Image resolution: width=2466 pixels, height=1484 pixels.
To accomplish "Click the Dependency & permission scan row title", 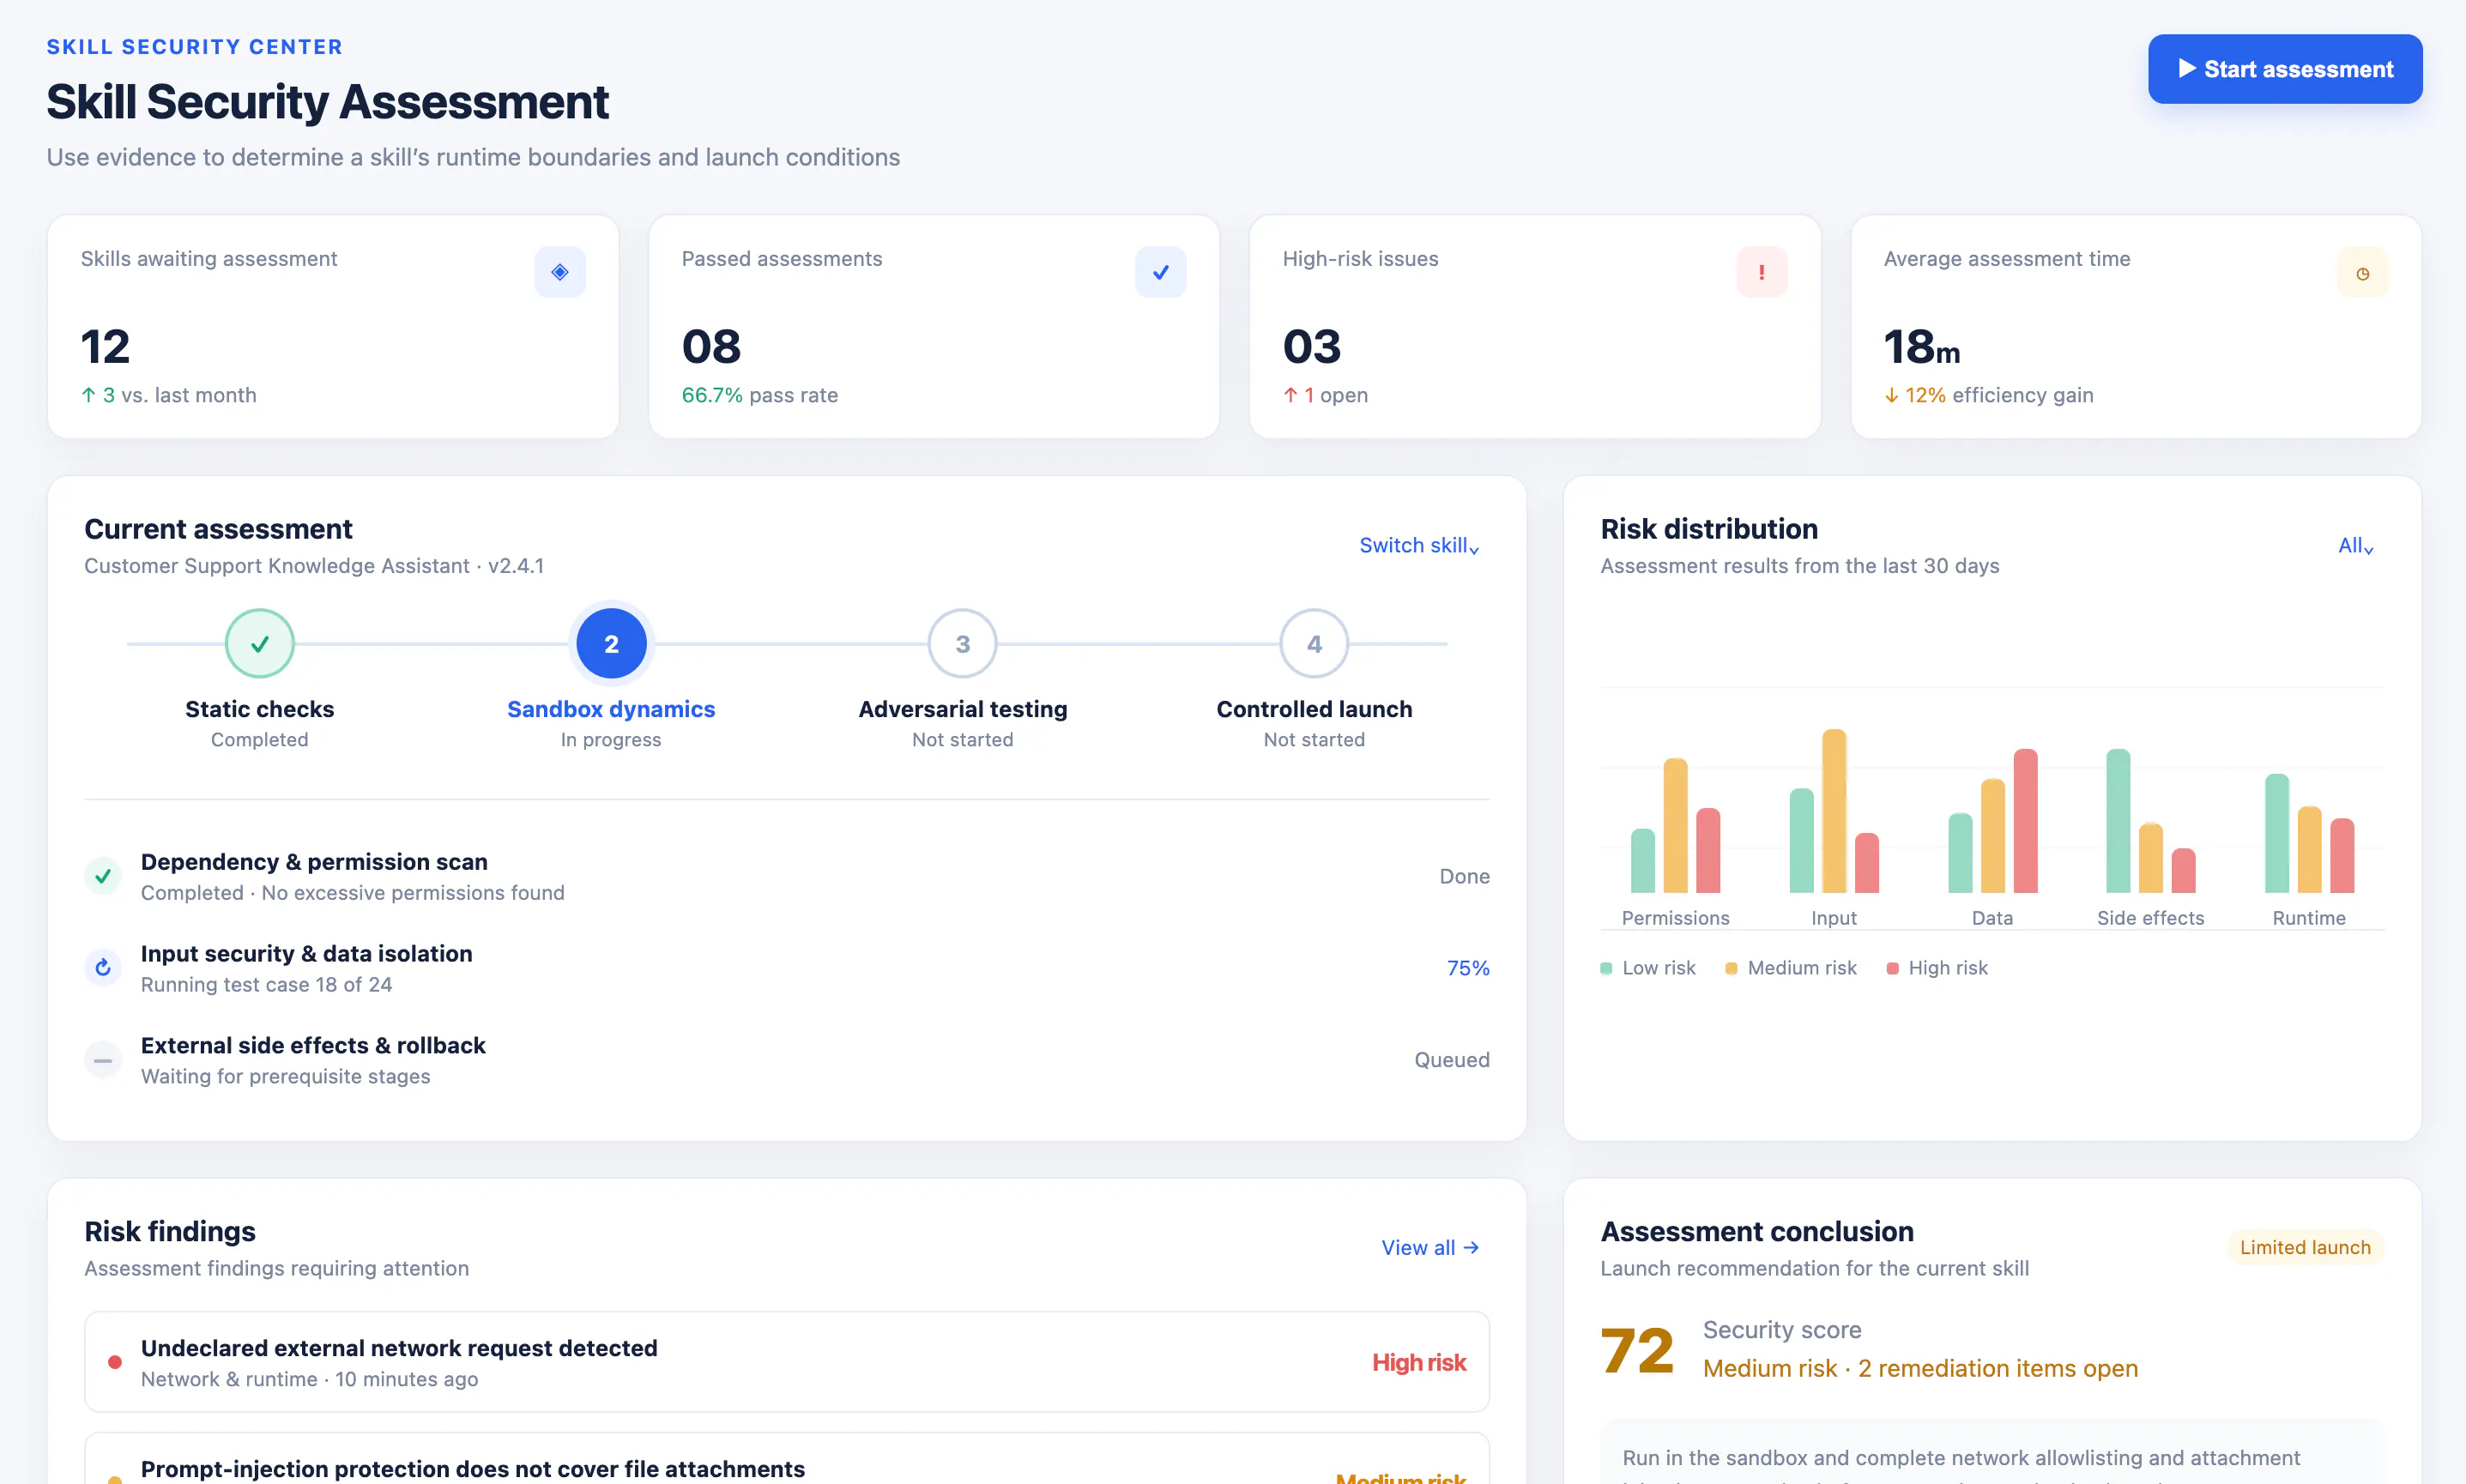I will [314, 862].
